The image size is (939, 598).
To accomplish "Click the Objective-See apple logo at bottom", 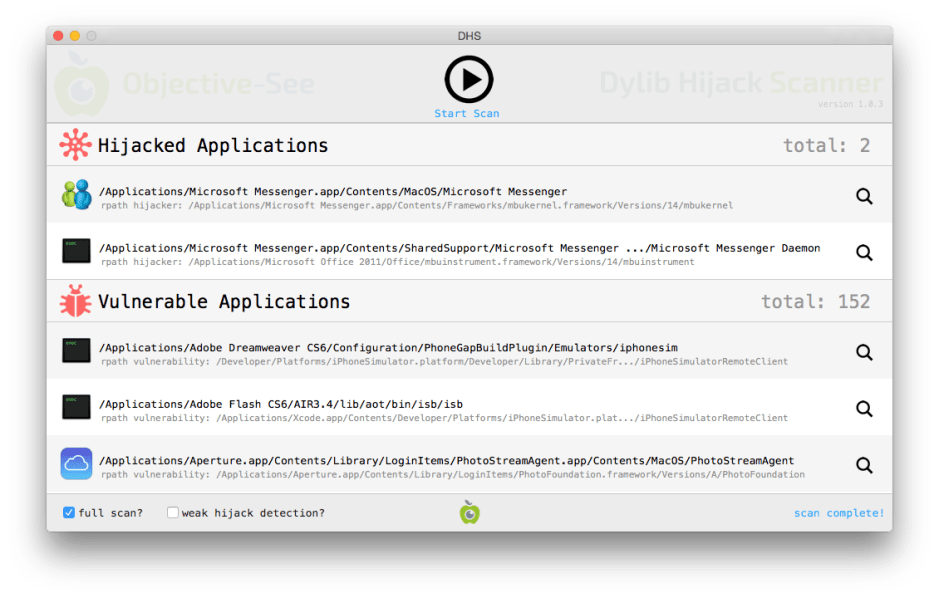I will click(x=468, y=511).
